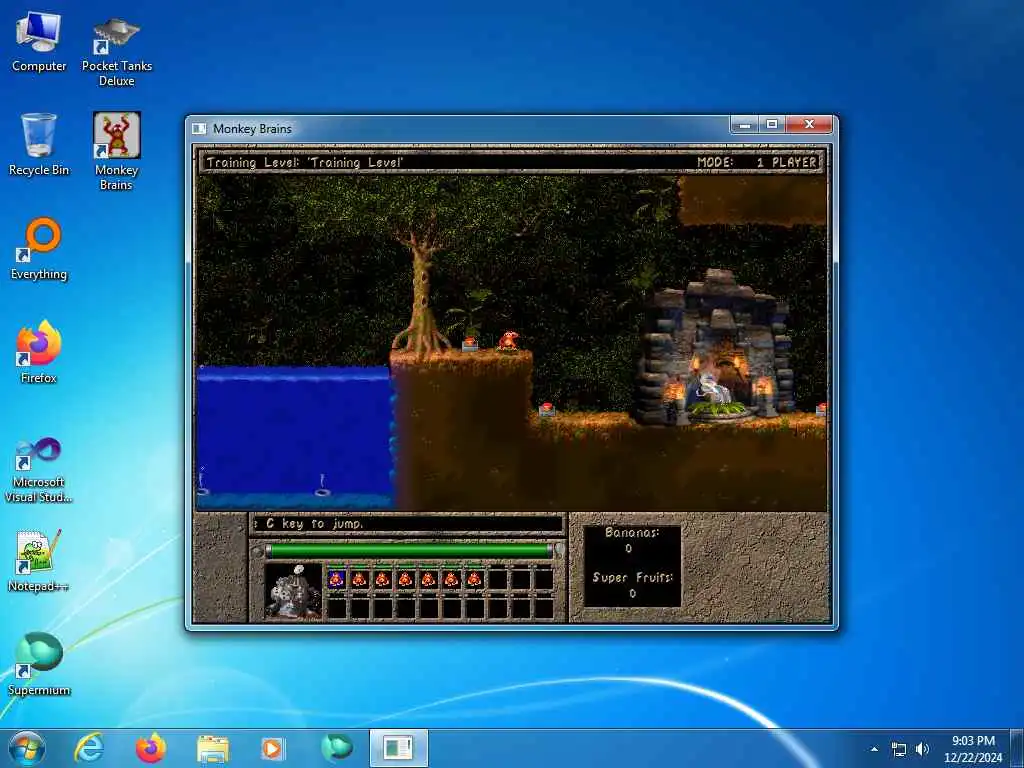
Task: Select the Firefox desktop shortcut
Action: (x=39, y=353)
